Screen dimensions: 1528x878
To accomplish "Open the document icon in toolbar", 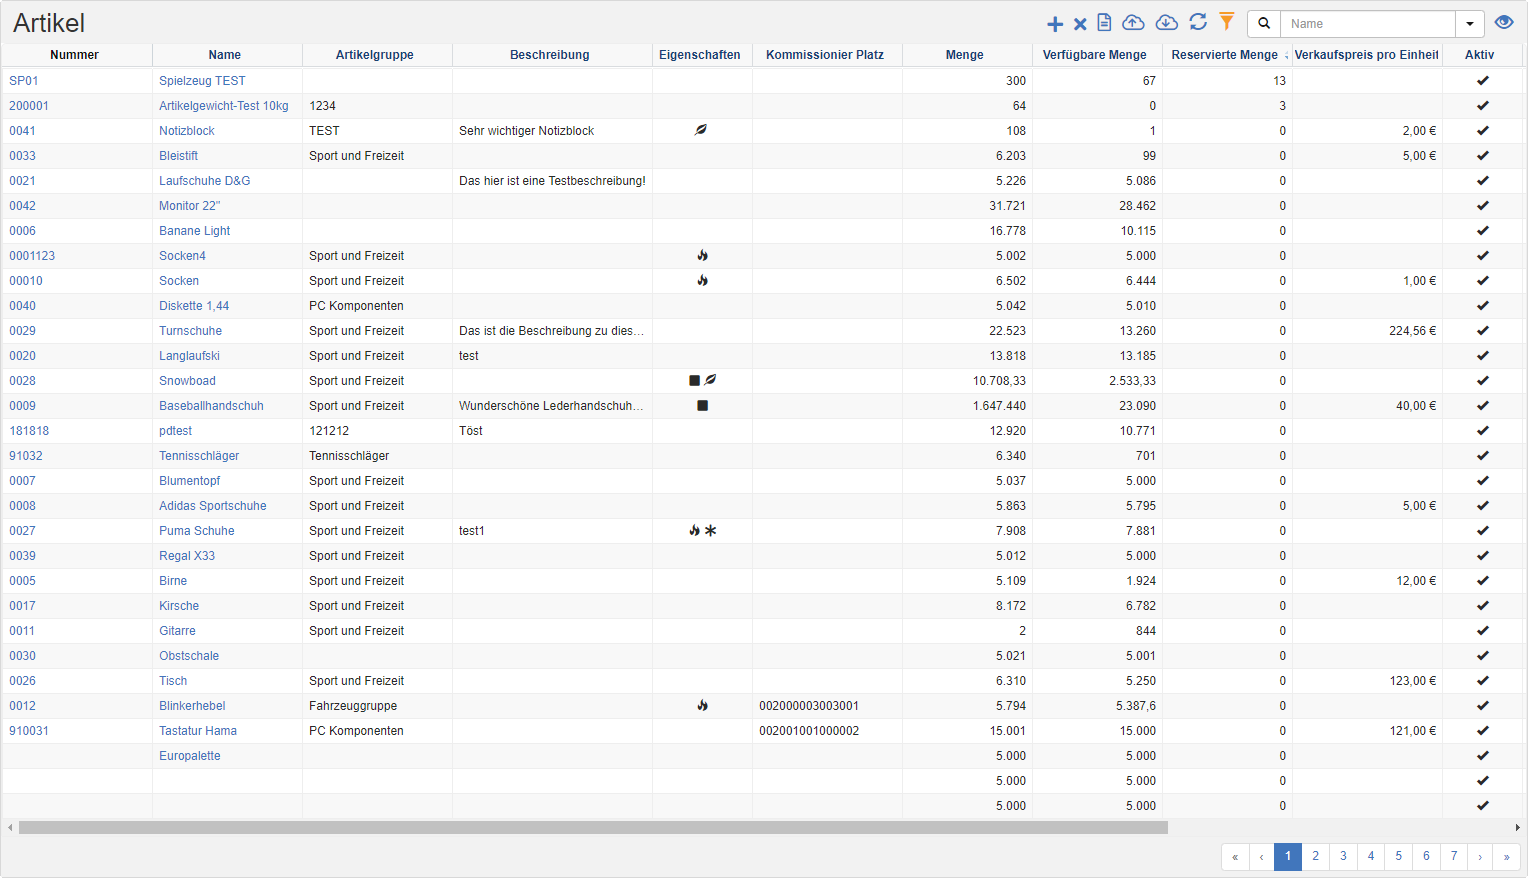I will click(1104, 23).
